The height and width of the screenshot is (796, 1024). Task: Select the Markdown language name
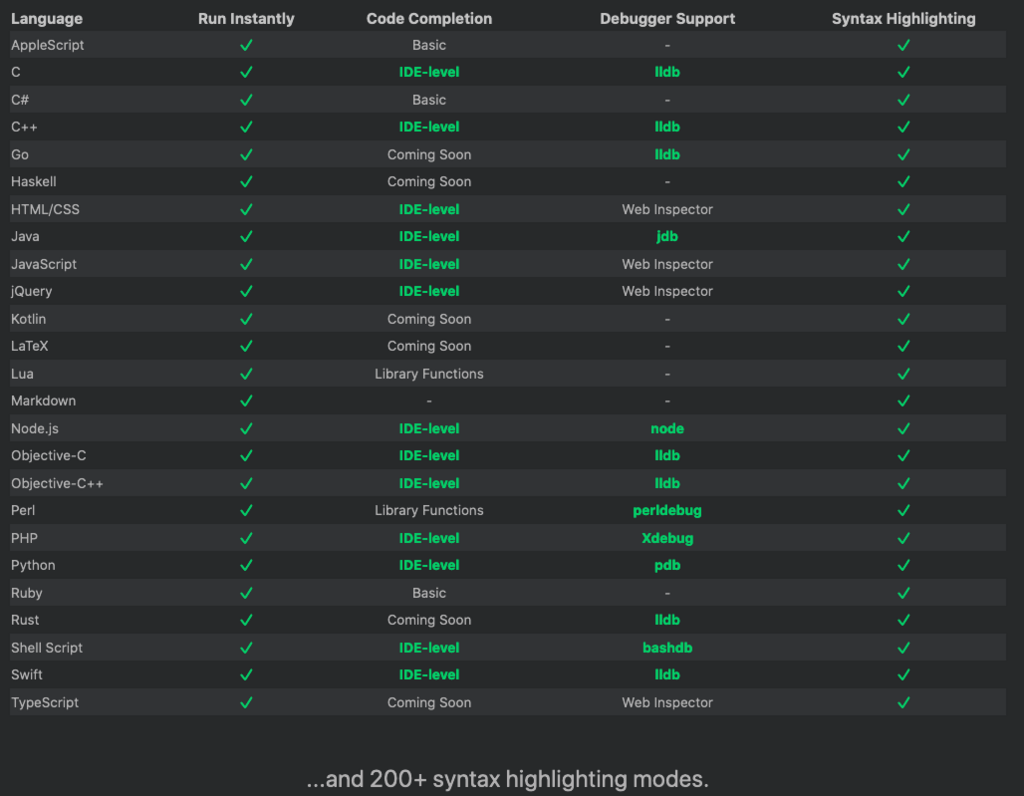click(x=43, y=401)
